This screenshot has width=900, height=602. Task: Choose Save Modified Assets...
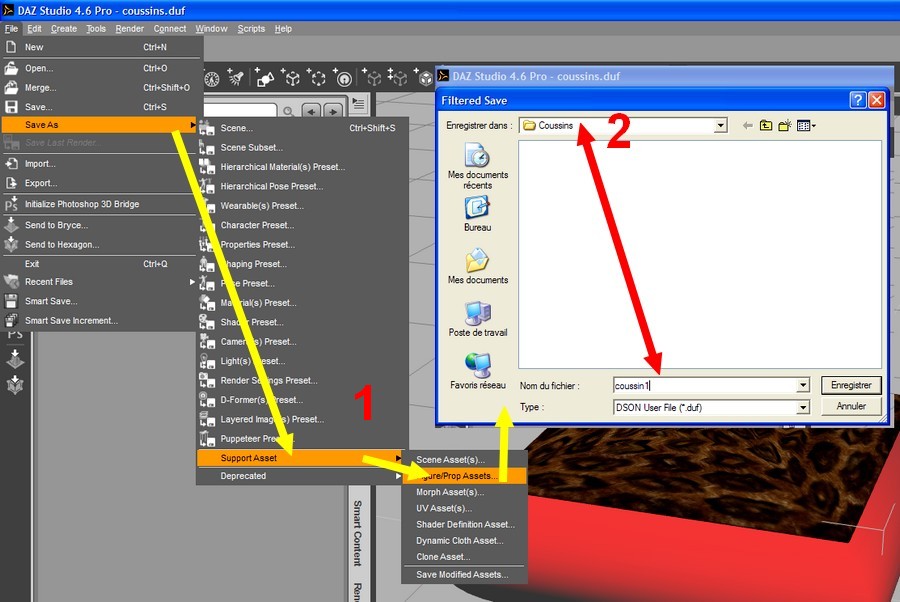click(464, 574)
